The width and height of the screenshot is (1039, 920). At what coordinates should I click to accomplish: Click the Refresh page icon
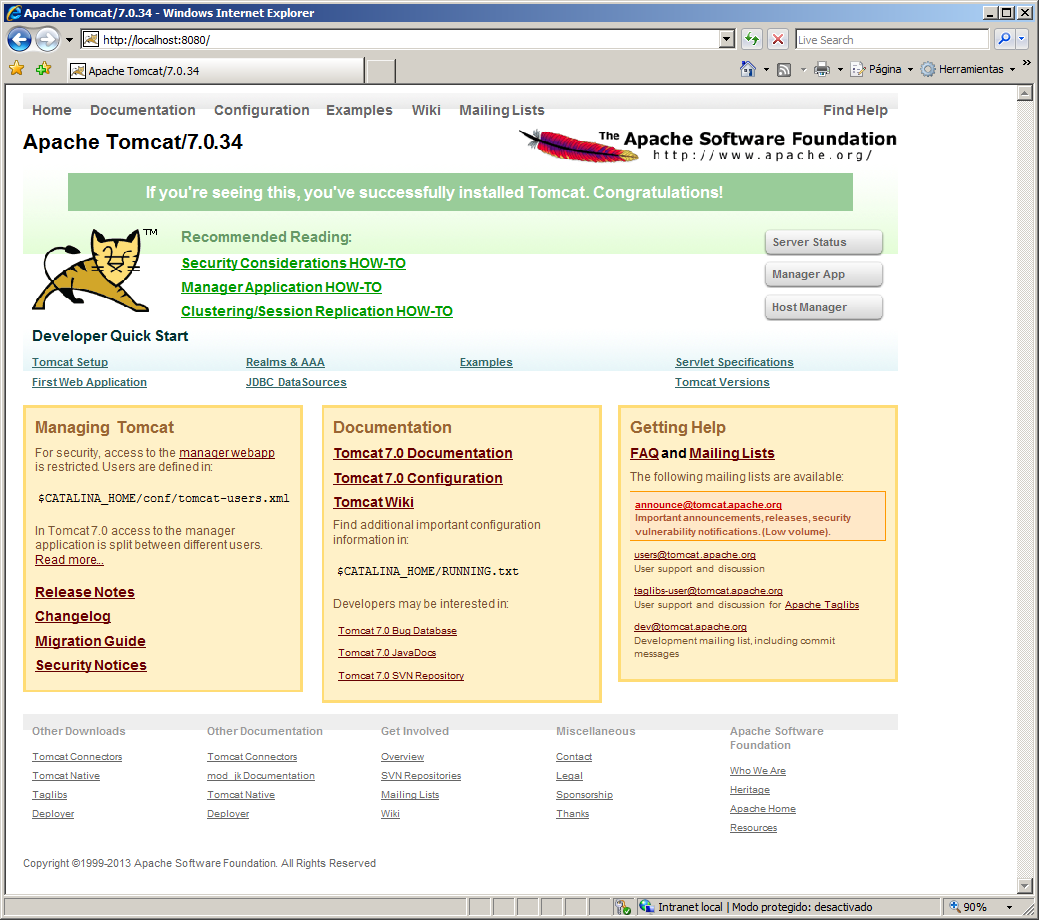(x=752, y=40)
